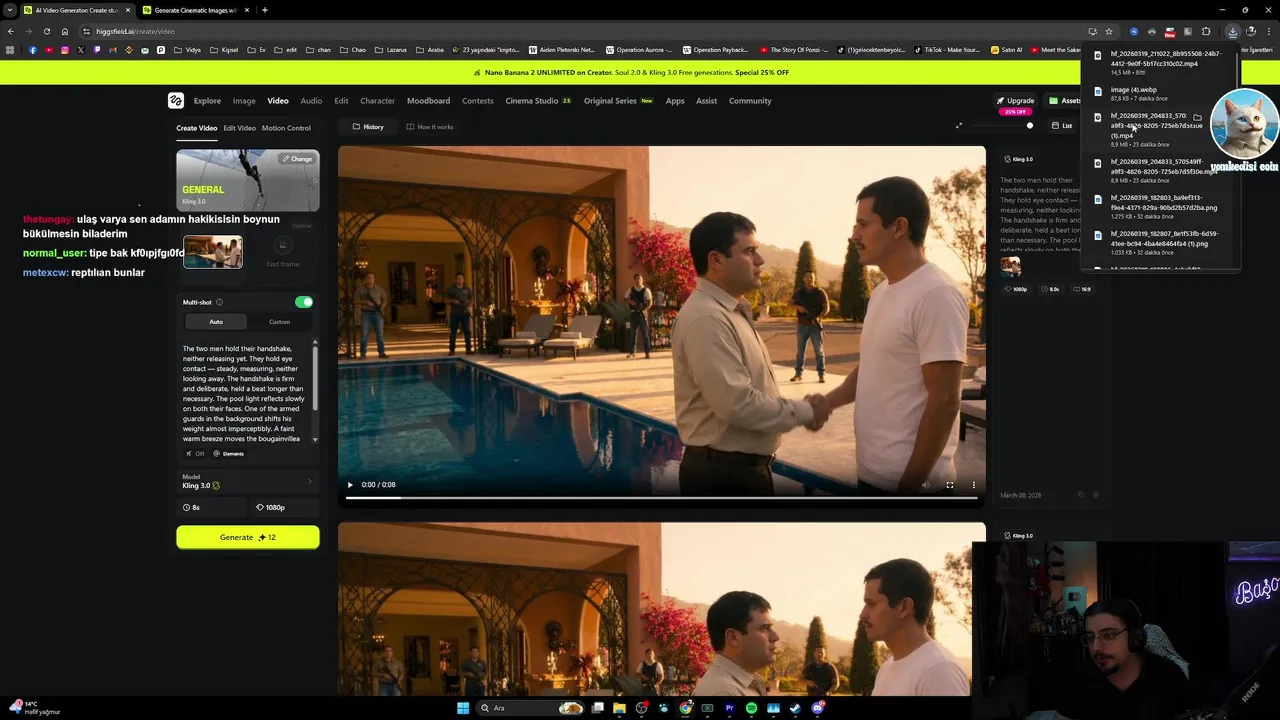
Task: Open the Higgsfield logo home icon
Action: 176,100
